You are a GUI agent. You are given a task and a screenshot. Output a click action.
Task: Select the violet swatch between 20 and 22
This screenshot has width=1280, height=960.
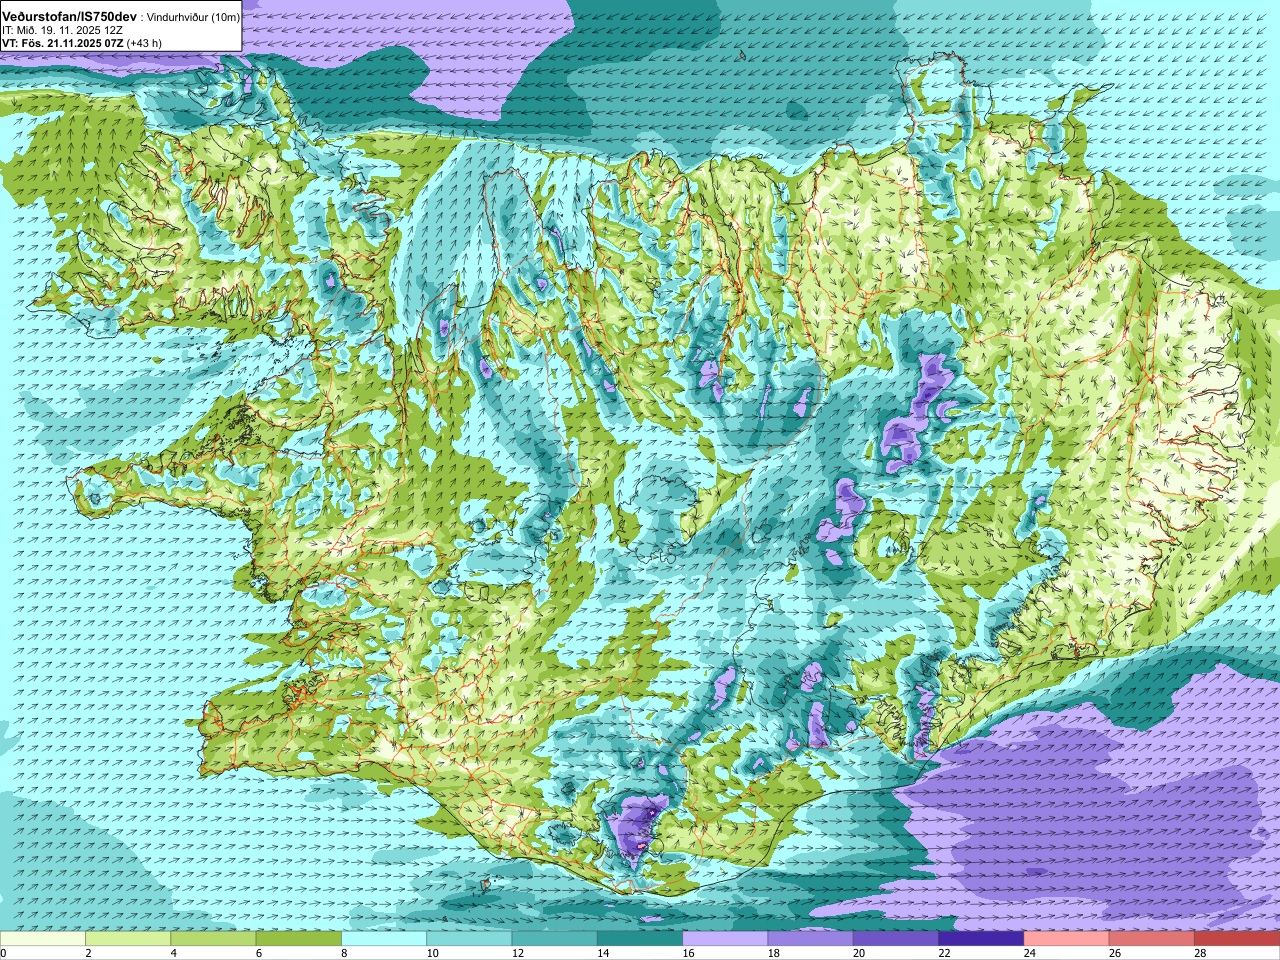coord(896,939)
